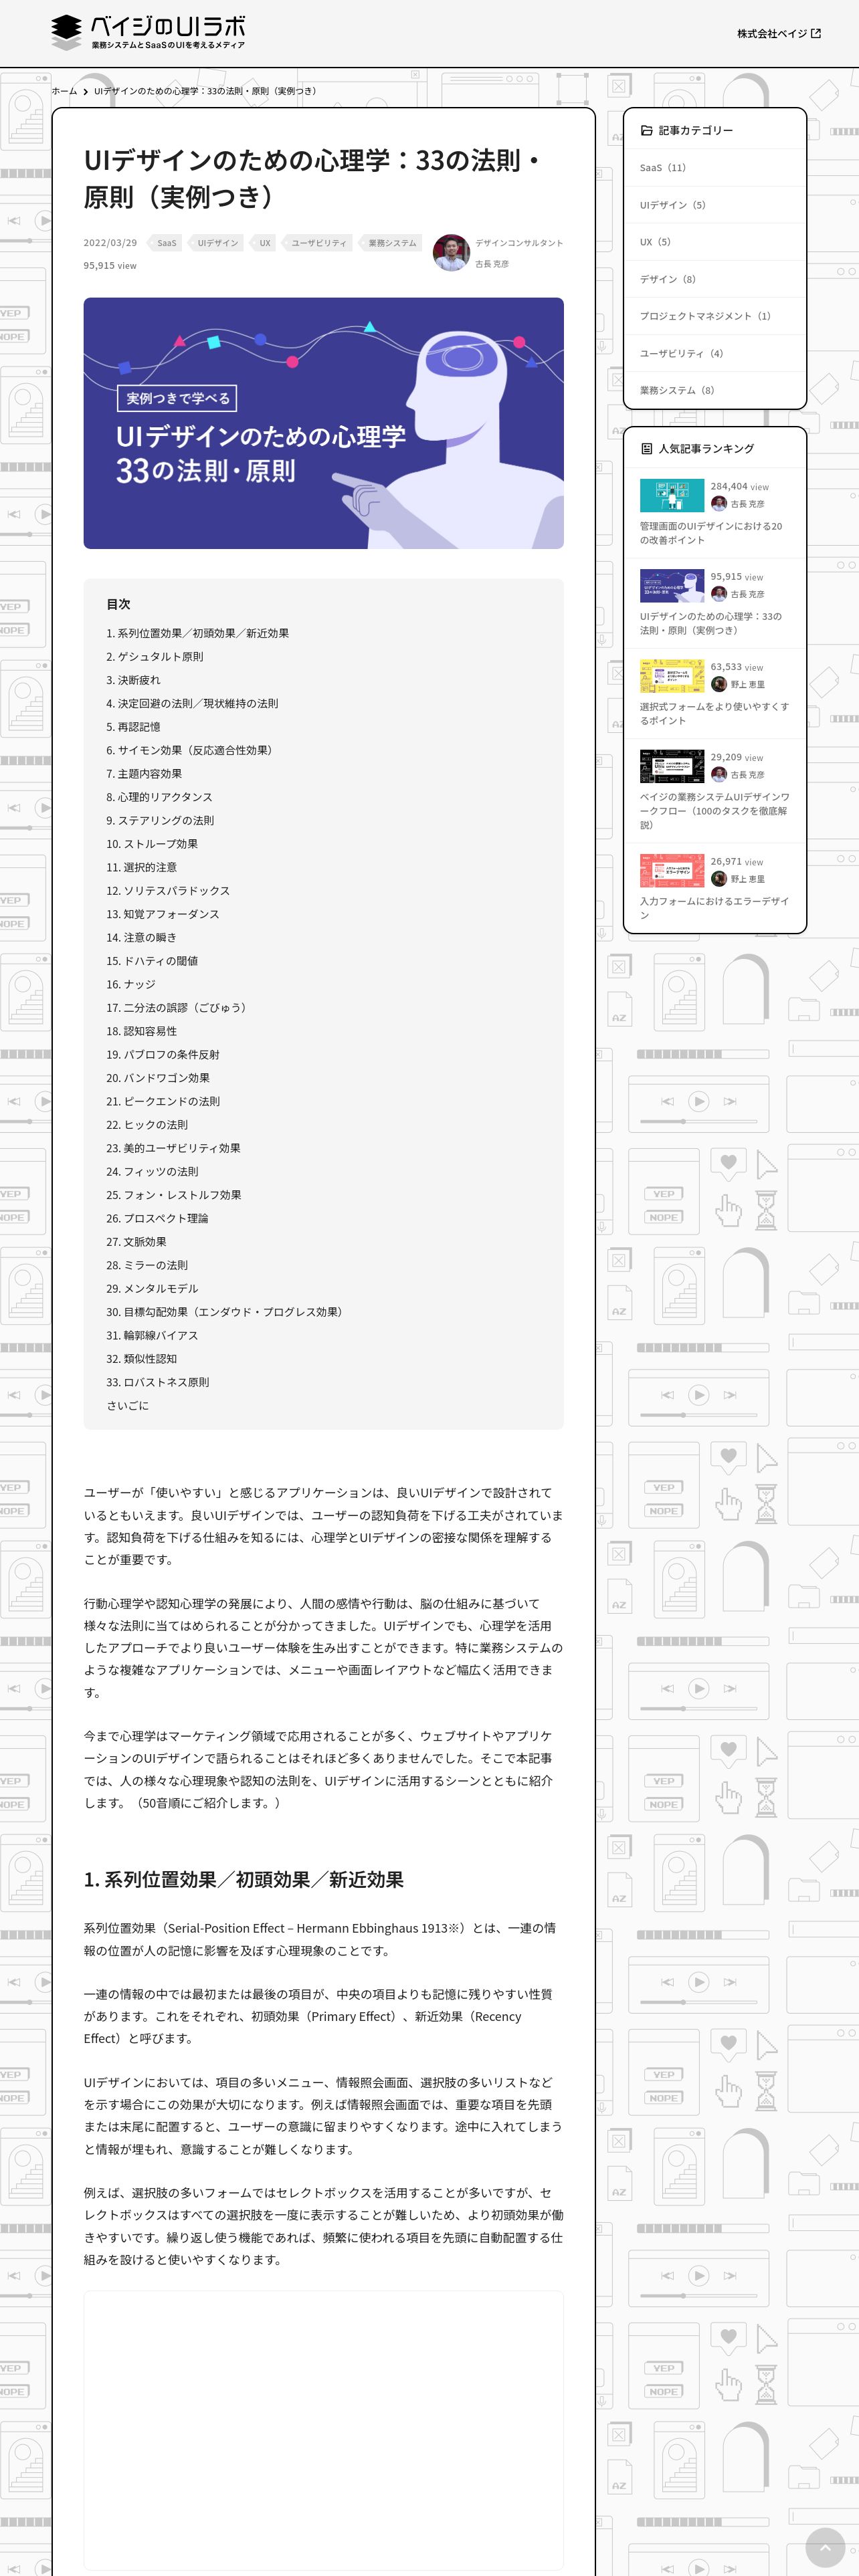Open the 業務システム（8）category in sidebar
Viewport: 859px width, 2576px height.
[714, 390]
